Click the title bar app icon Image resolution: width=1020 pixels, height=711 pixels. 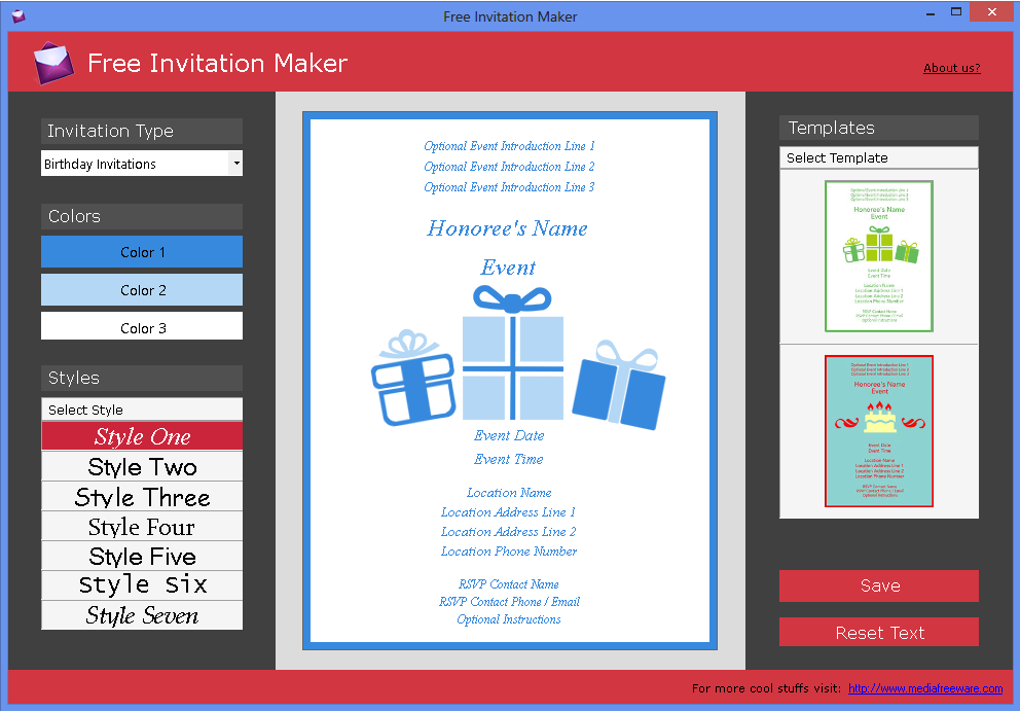tap(18, 16)
